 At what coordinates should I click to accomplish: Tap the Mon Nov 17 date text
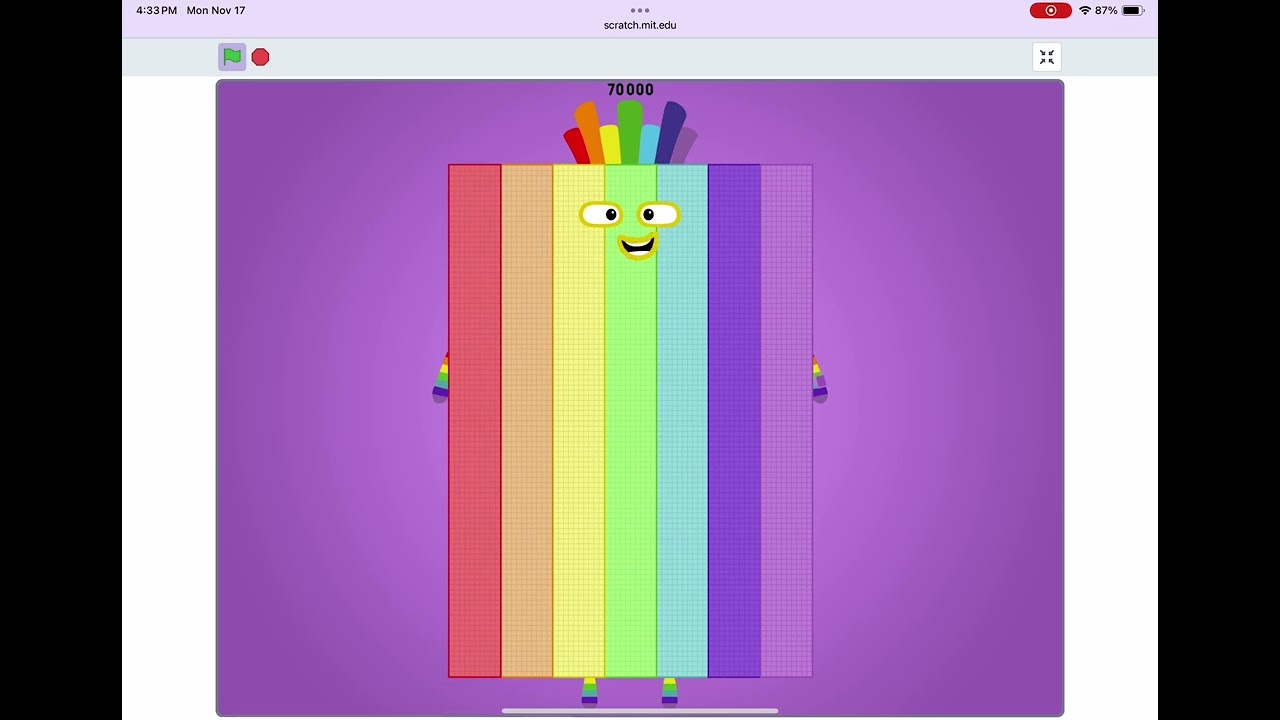(216, 10)
